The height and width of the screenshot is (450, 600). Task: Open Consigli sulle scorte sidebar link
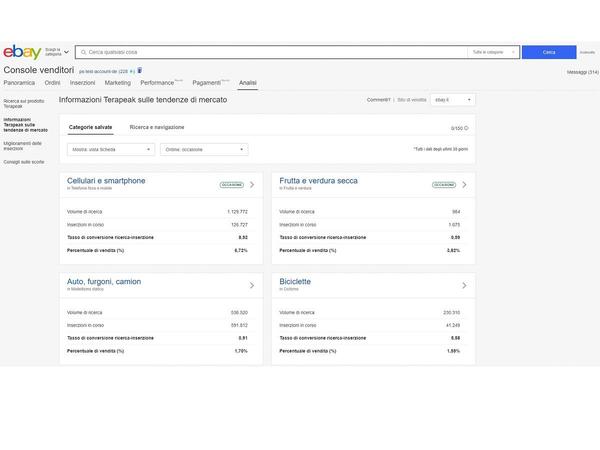[x=24, y=162]
